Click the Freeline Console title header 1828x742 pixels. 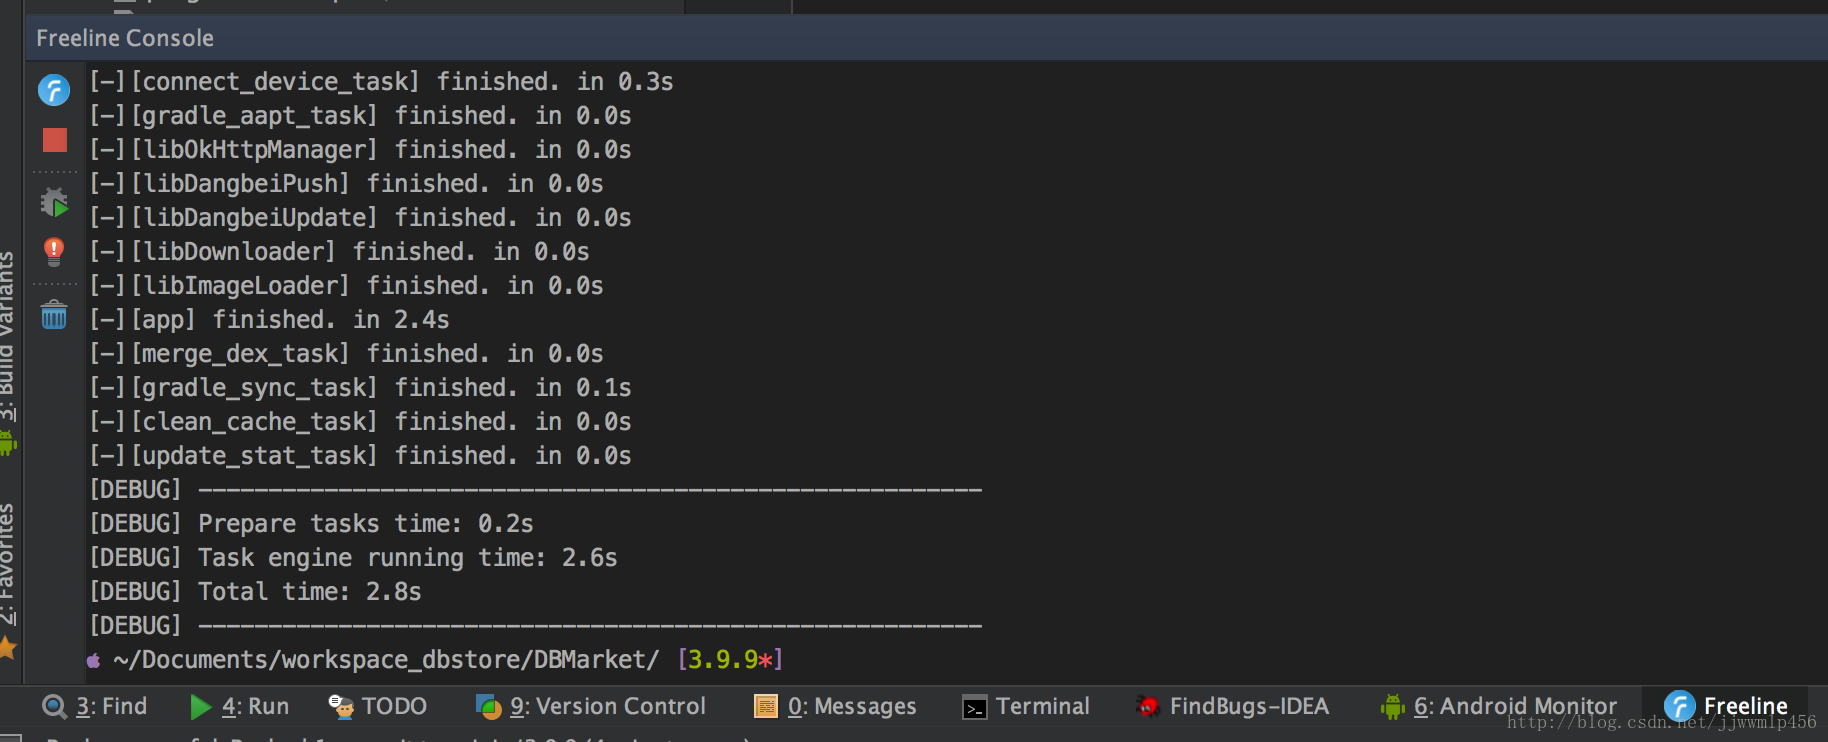[125, 38]
